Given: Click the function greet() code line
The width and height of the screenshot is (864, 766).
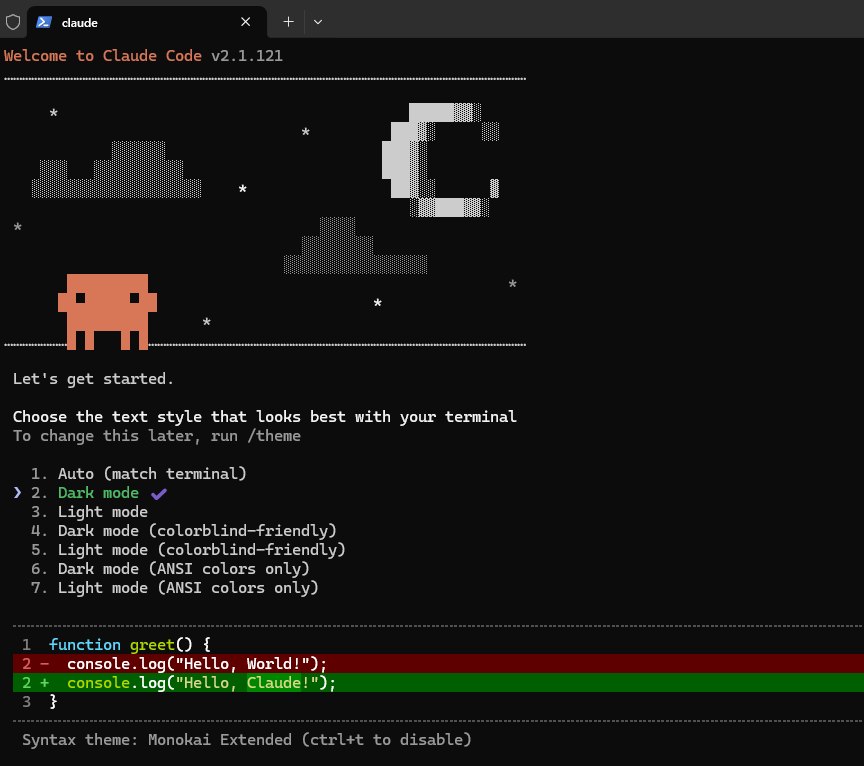Looking at the screenshot, I should point(129,645).
